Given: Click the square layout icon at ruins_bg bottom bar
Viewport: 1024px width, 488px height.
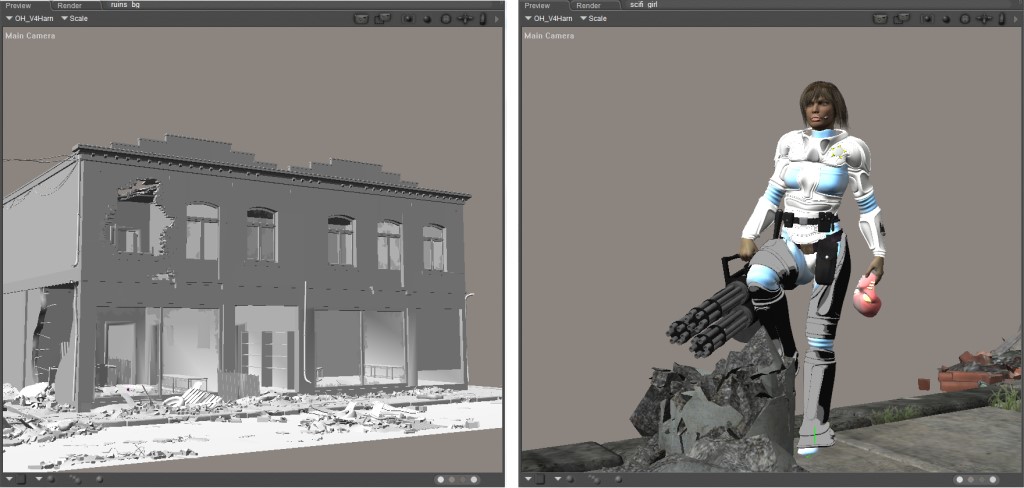Looking at the screenshot, I should coord(21,479).
